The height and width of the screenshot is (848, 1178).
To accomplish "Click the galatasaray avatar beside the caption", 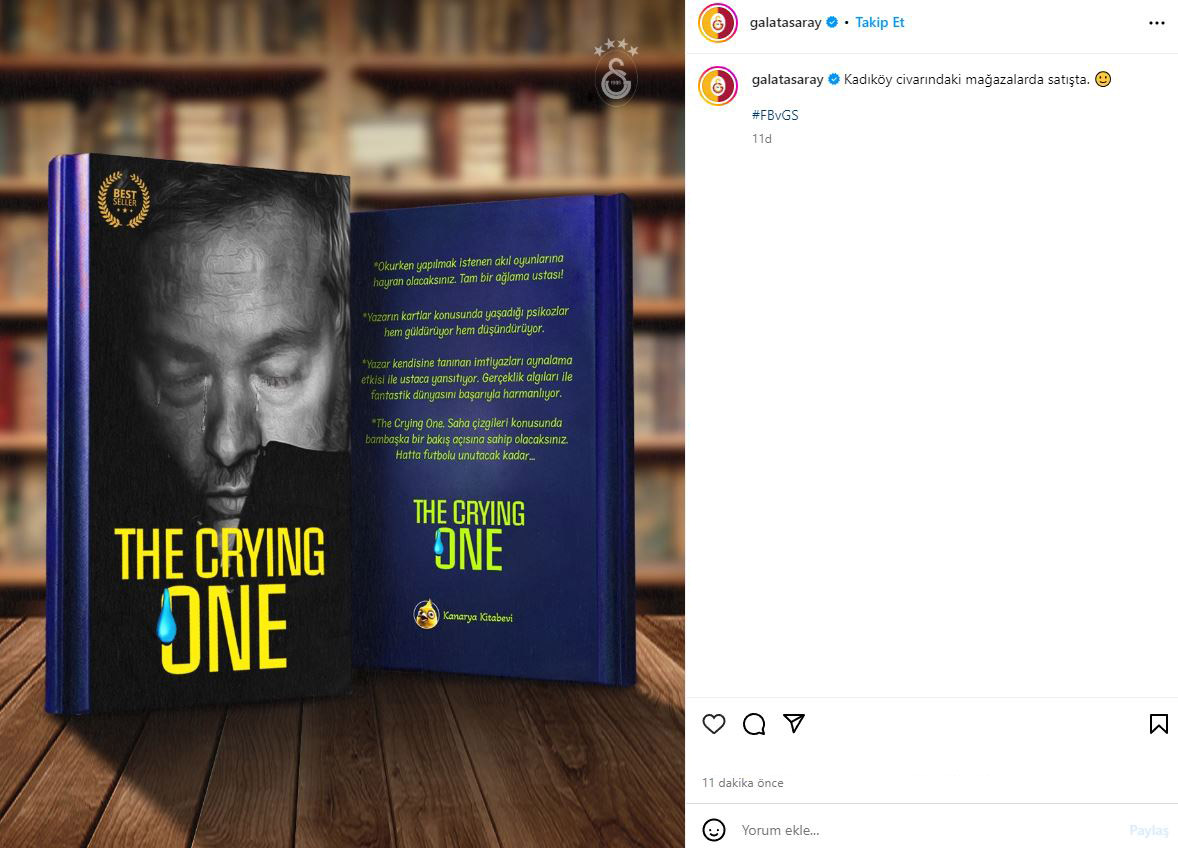I will pos(717,86).
